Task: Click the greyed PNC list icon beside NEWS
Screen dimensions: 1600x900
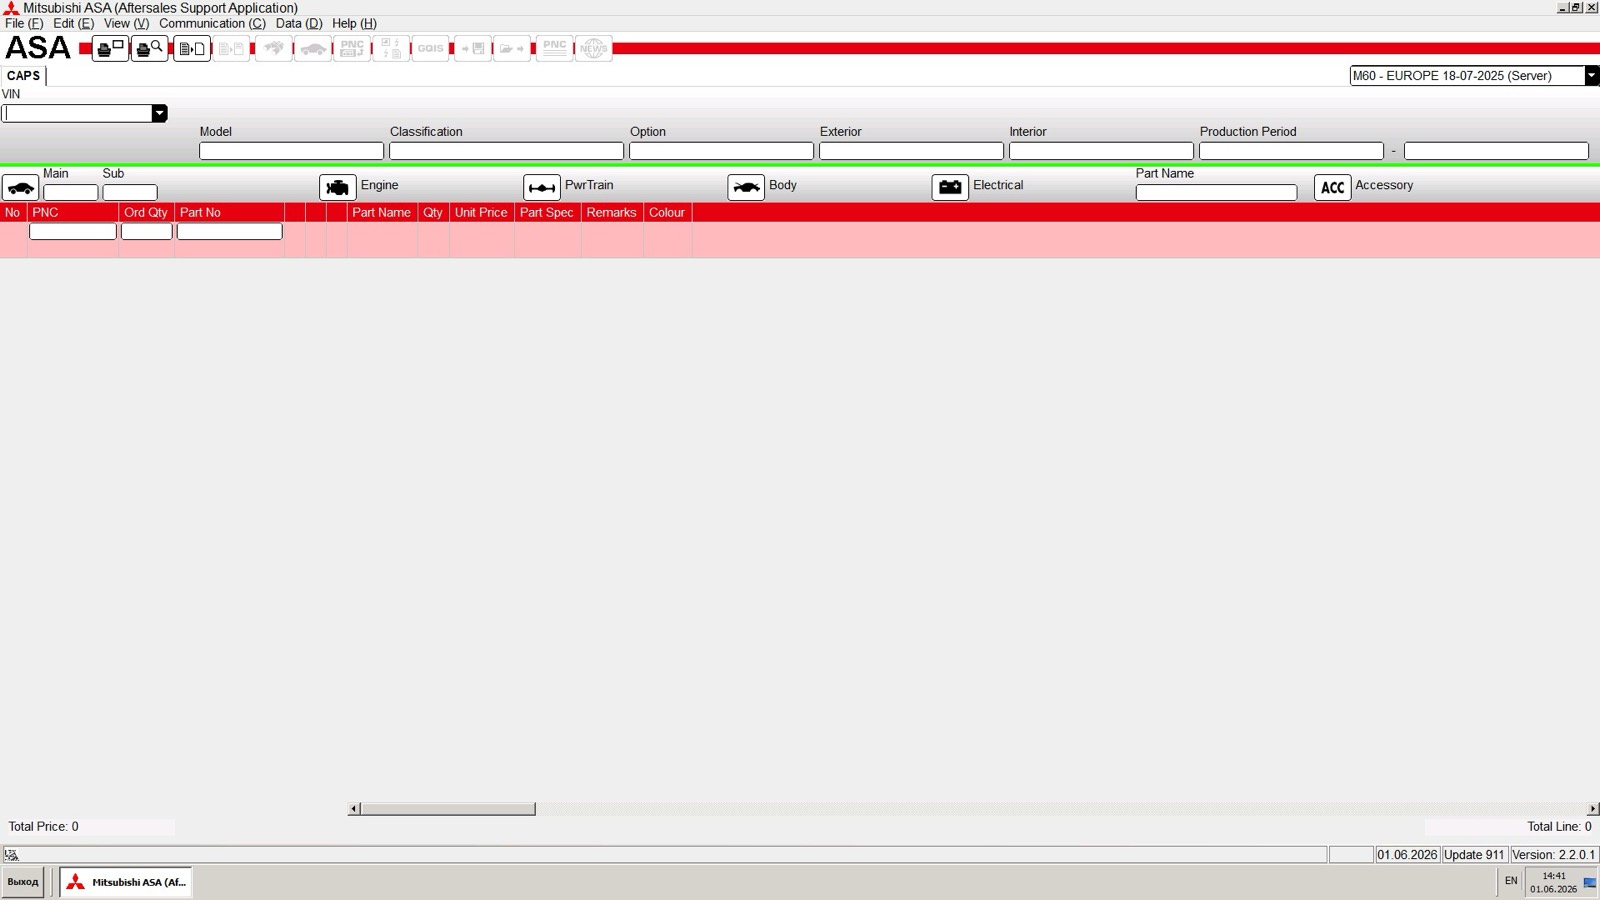Action: (555, 48)
